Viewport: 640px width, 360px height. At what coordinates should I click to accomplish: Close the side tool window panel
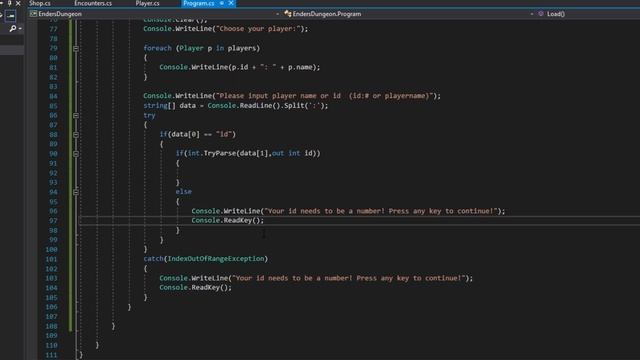pos(18,3)
